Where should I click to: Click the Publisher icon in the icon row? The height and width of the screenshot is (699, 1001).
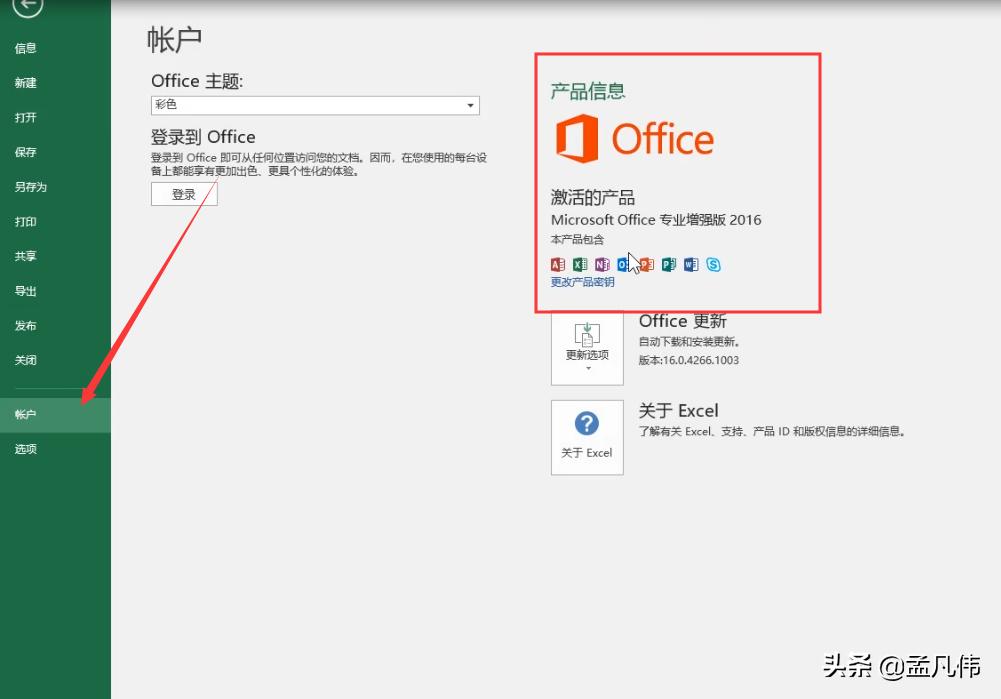click(x=669, y=264)
